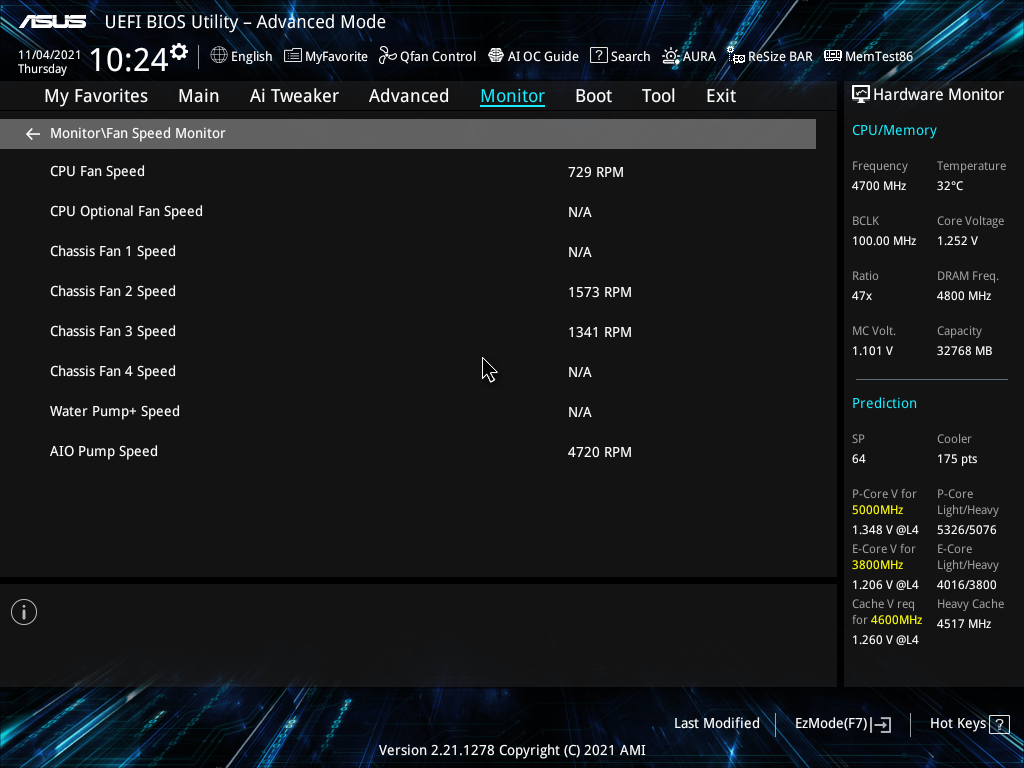Click the 4517 MHz Heavy Cache value
Screen dimensions: 1024x768
964,624
